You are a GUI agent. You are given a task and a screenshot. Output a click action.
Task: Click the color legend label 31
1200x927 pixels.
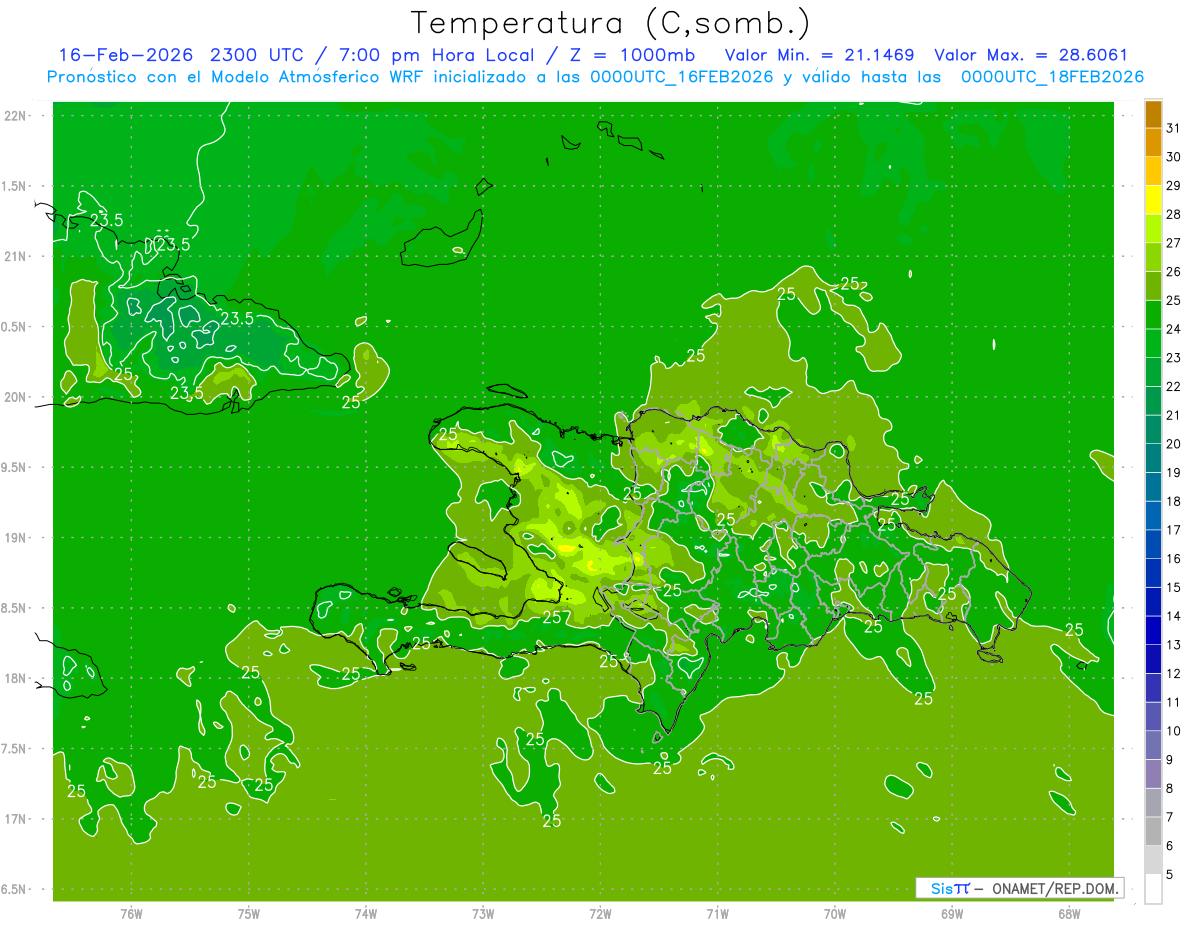pos(1174,128)
